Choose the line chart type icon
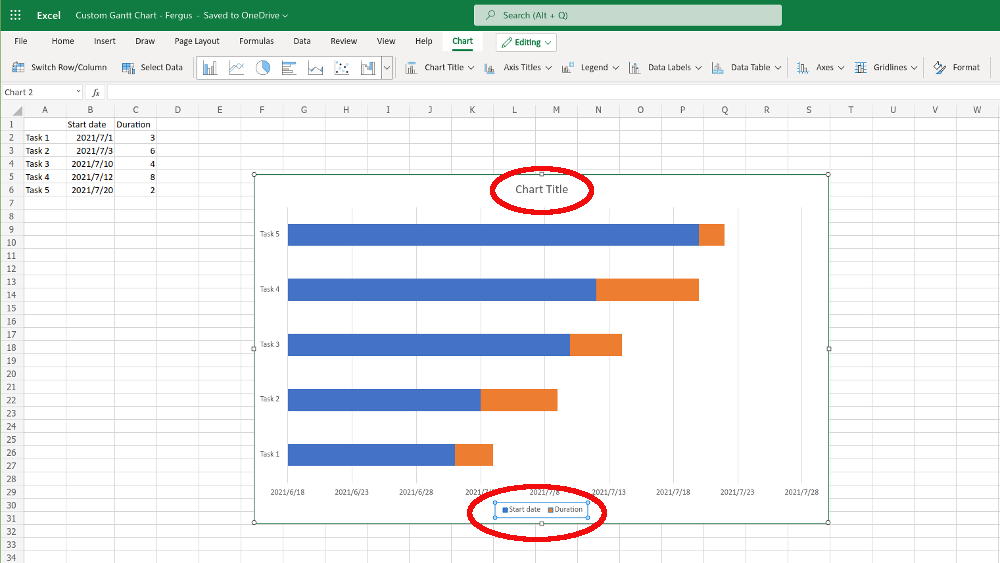Image resolution: width=1000 pixels, height=563 pixels. point(237,68)
